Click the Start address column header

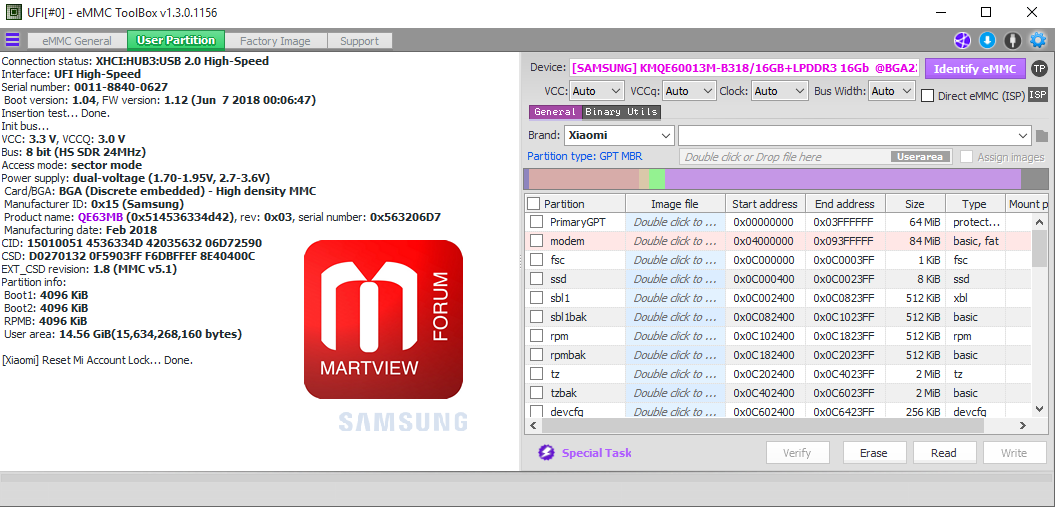765,204
